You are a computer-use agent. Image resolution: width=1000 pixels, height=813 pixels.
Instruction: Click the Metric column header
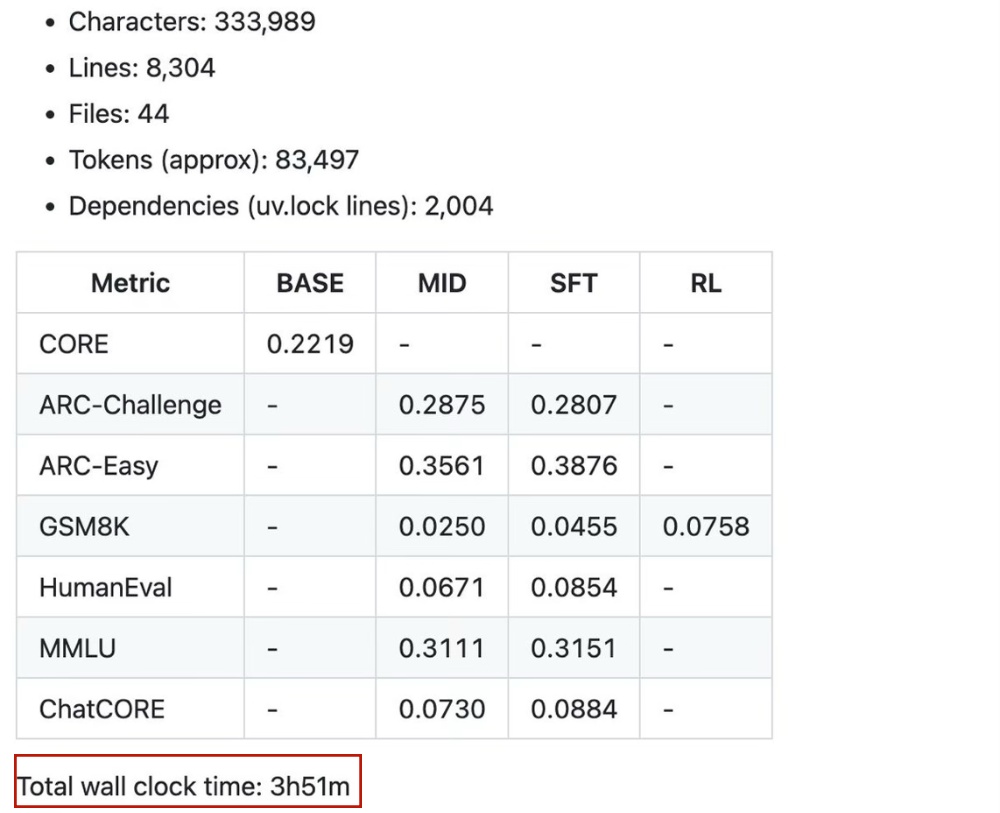tap(130, 283)
